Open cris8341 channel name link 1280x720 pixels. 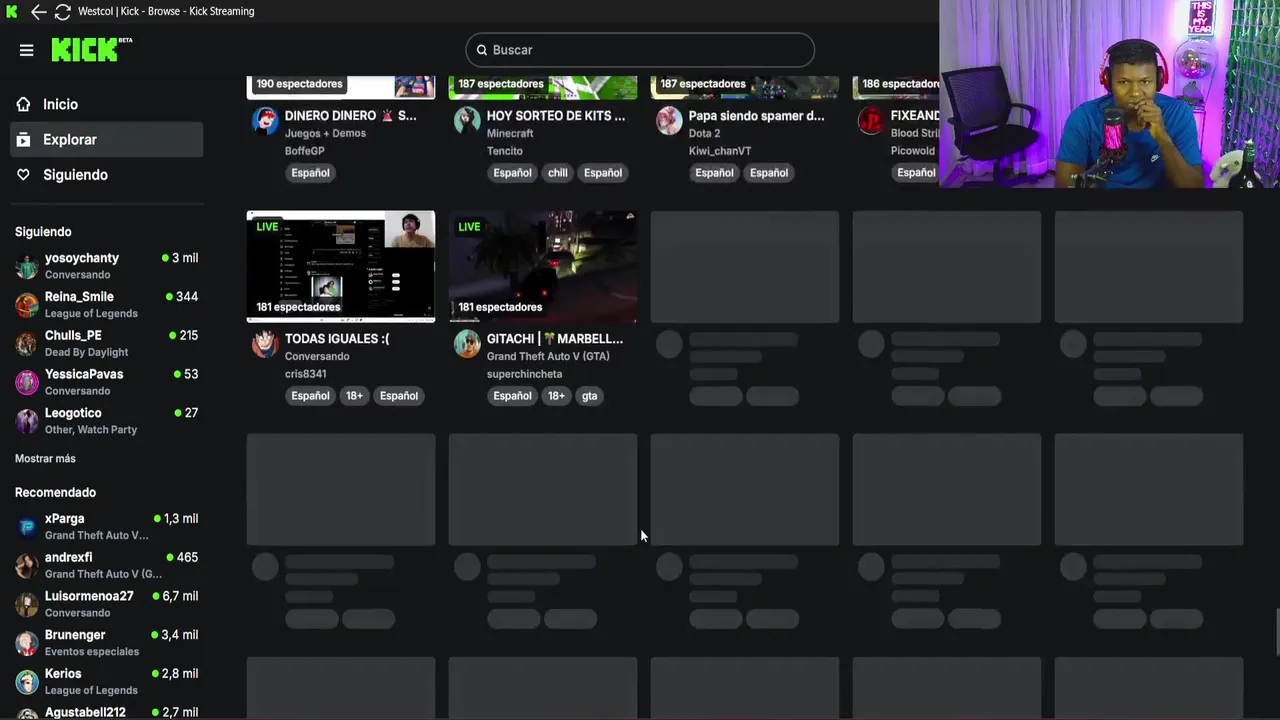[306, 374]
